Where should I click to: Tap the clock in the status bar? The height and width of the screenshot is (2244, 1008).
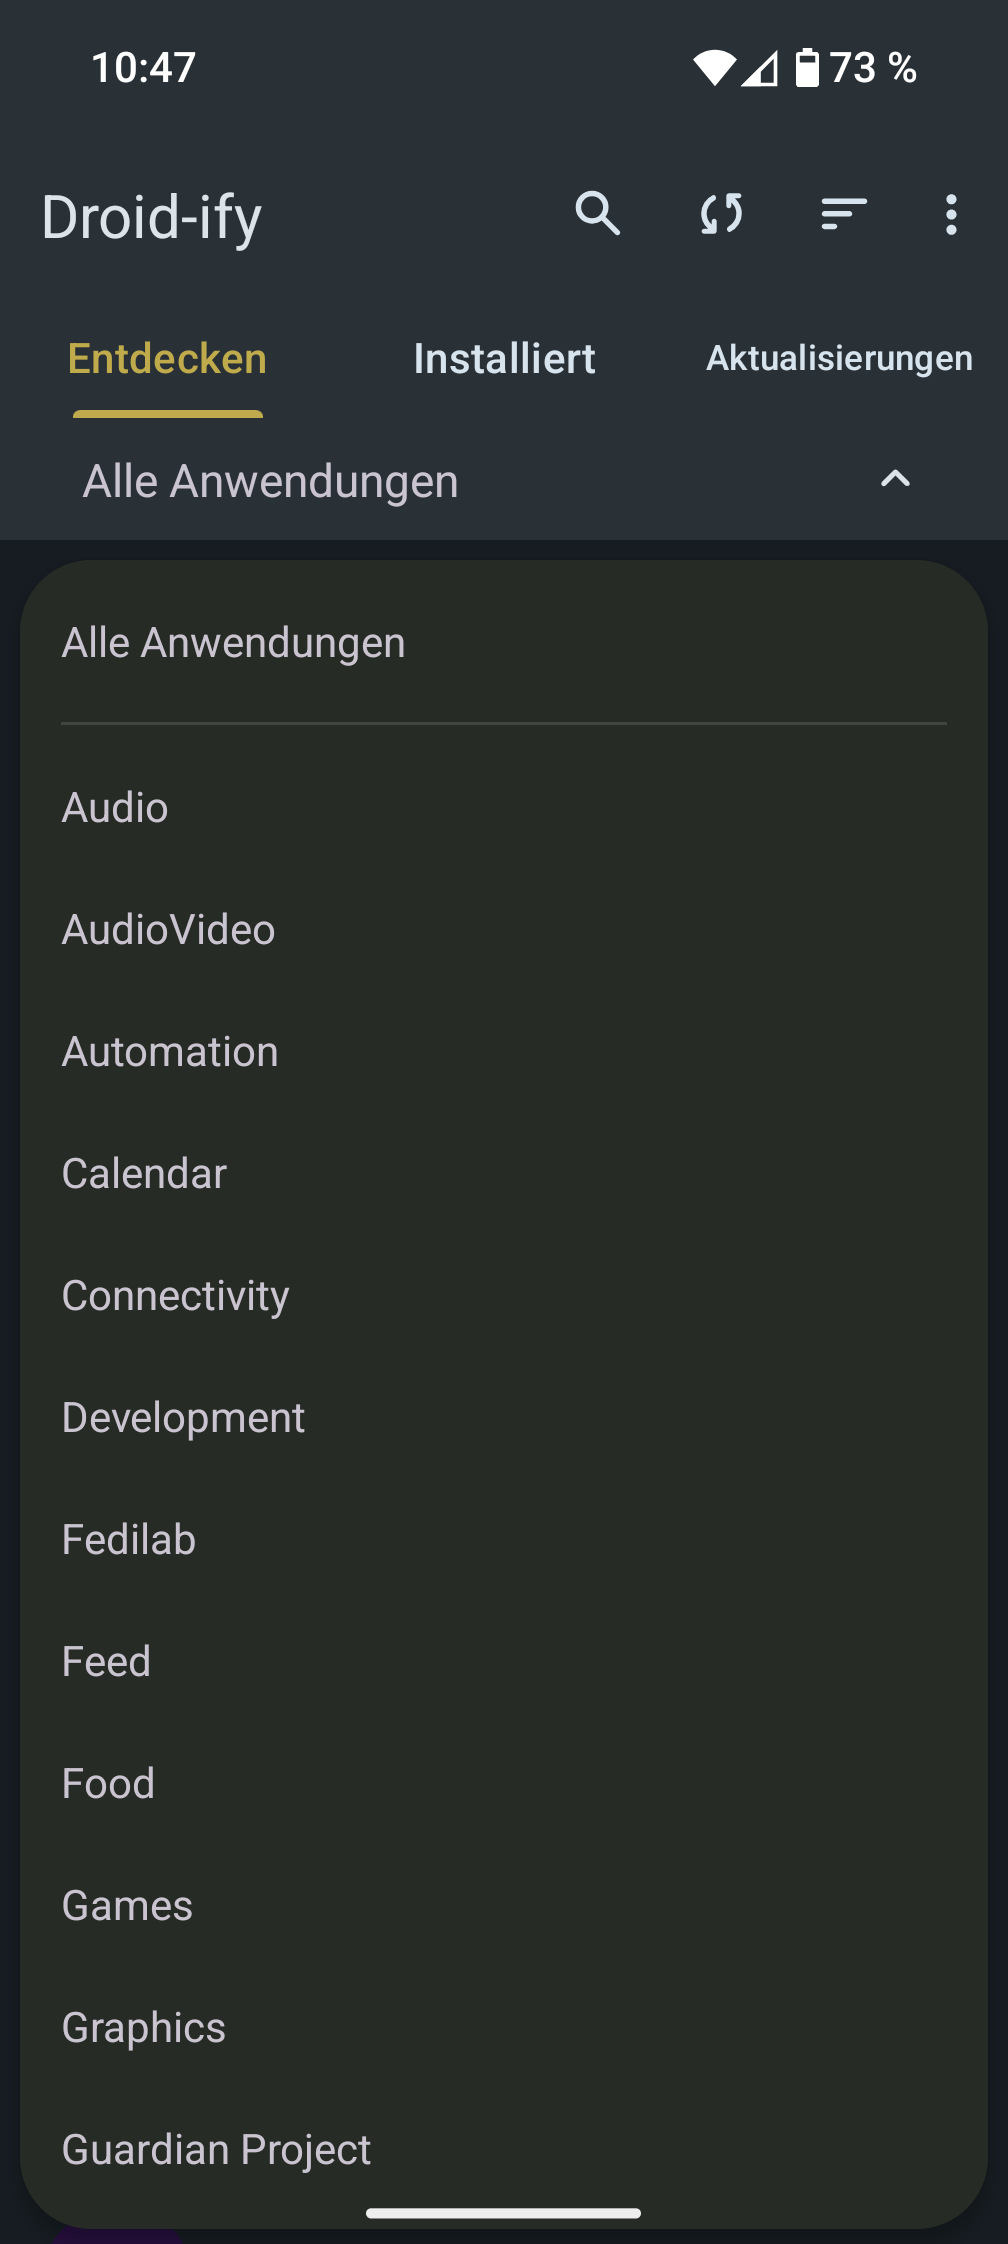(138, 66)
